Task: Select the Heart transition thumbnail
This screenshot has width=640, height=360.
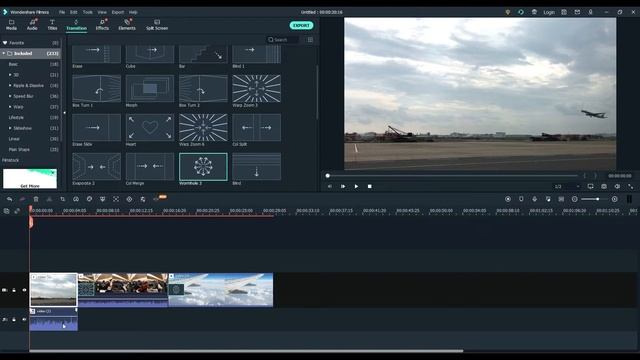Action: 150,127
